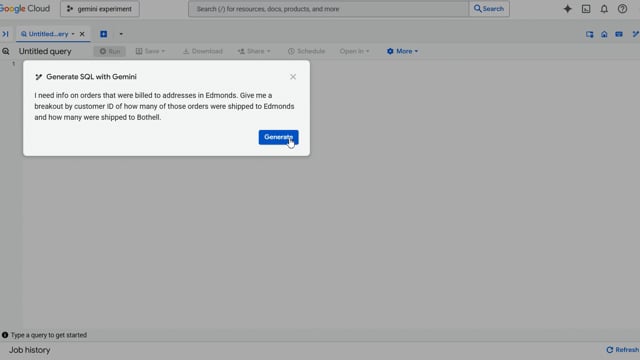The width and height of the screenshot is (640, 360).
Task: Focus the resources search field
Action: pos(329,9)
